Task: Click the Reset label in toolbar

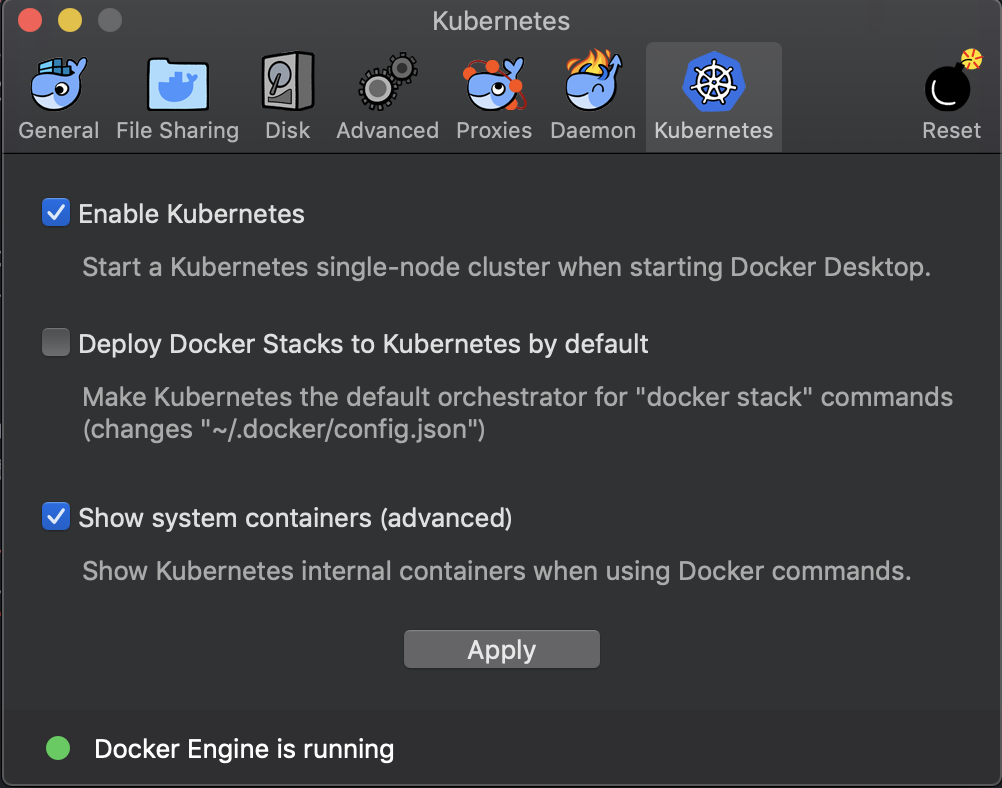Action: (951, 131)
